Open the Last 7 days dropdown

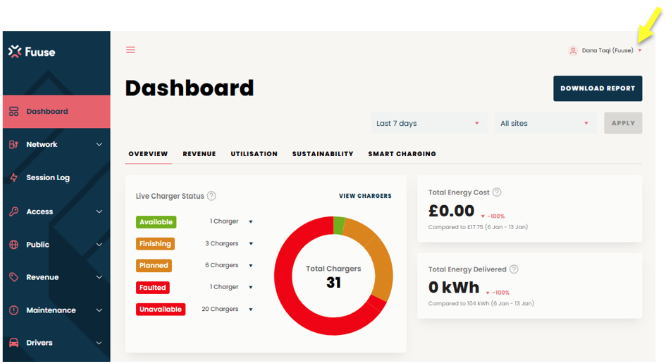[x=429, y=123]
